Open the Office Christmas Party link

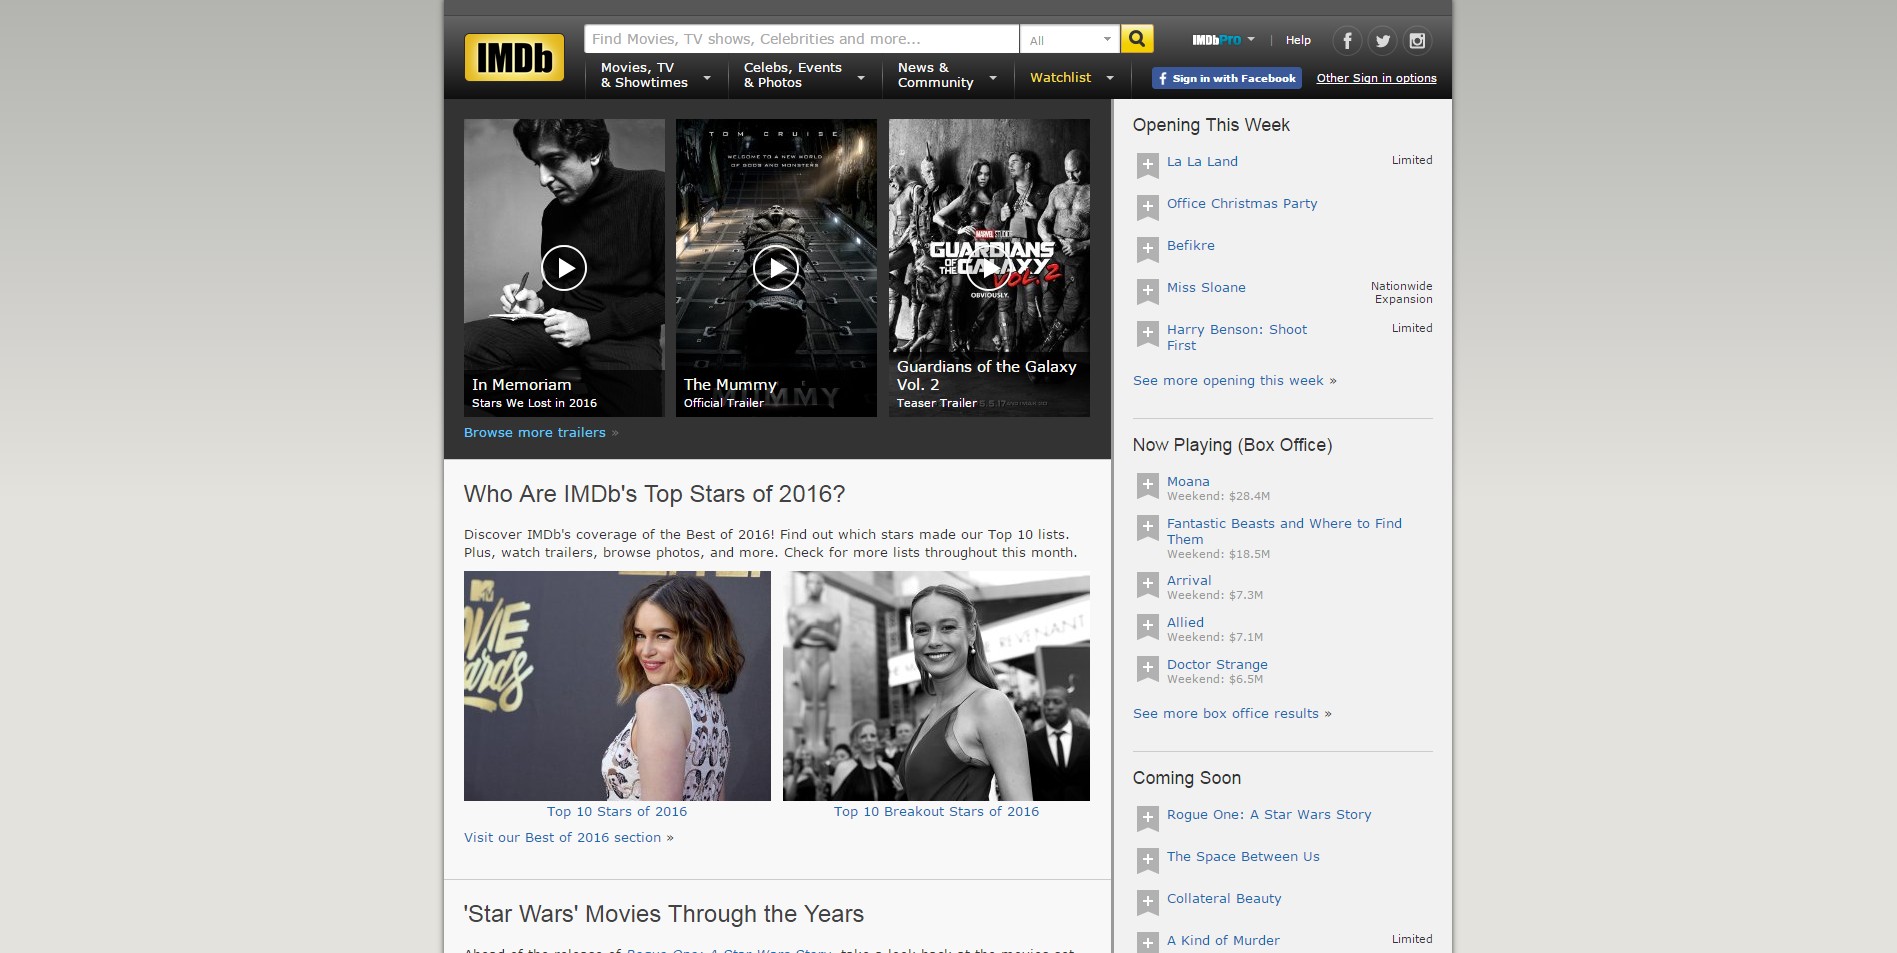[1242, 203]
